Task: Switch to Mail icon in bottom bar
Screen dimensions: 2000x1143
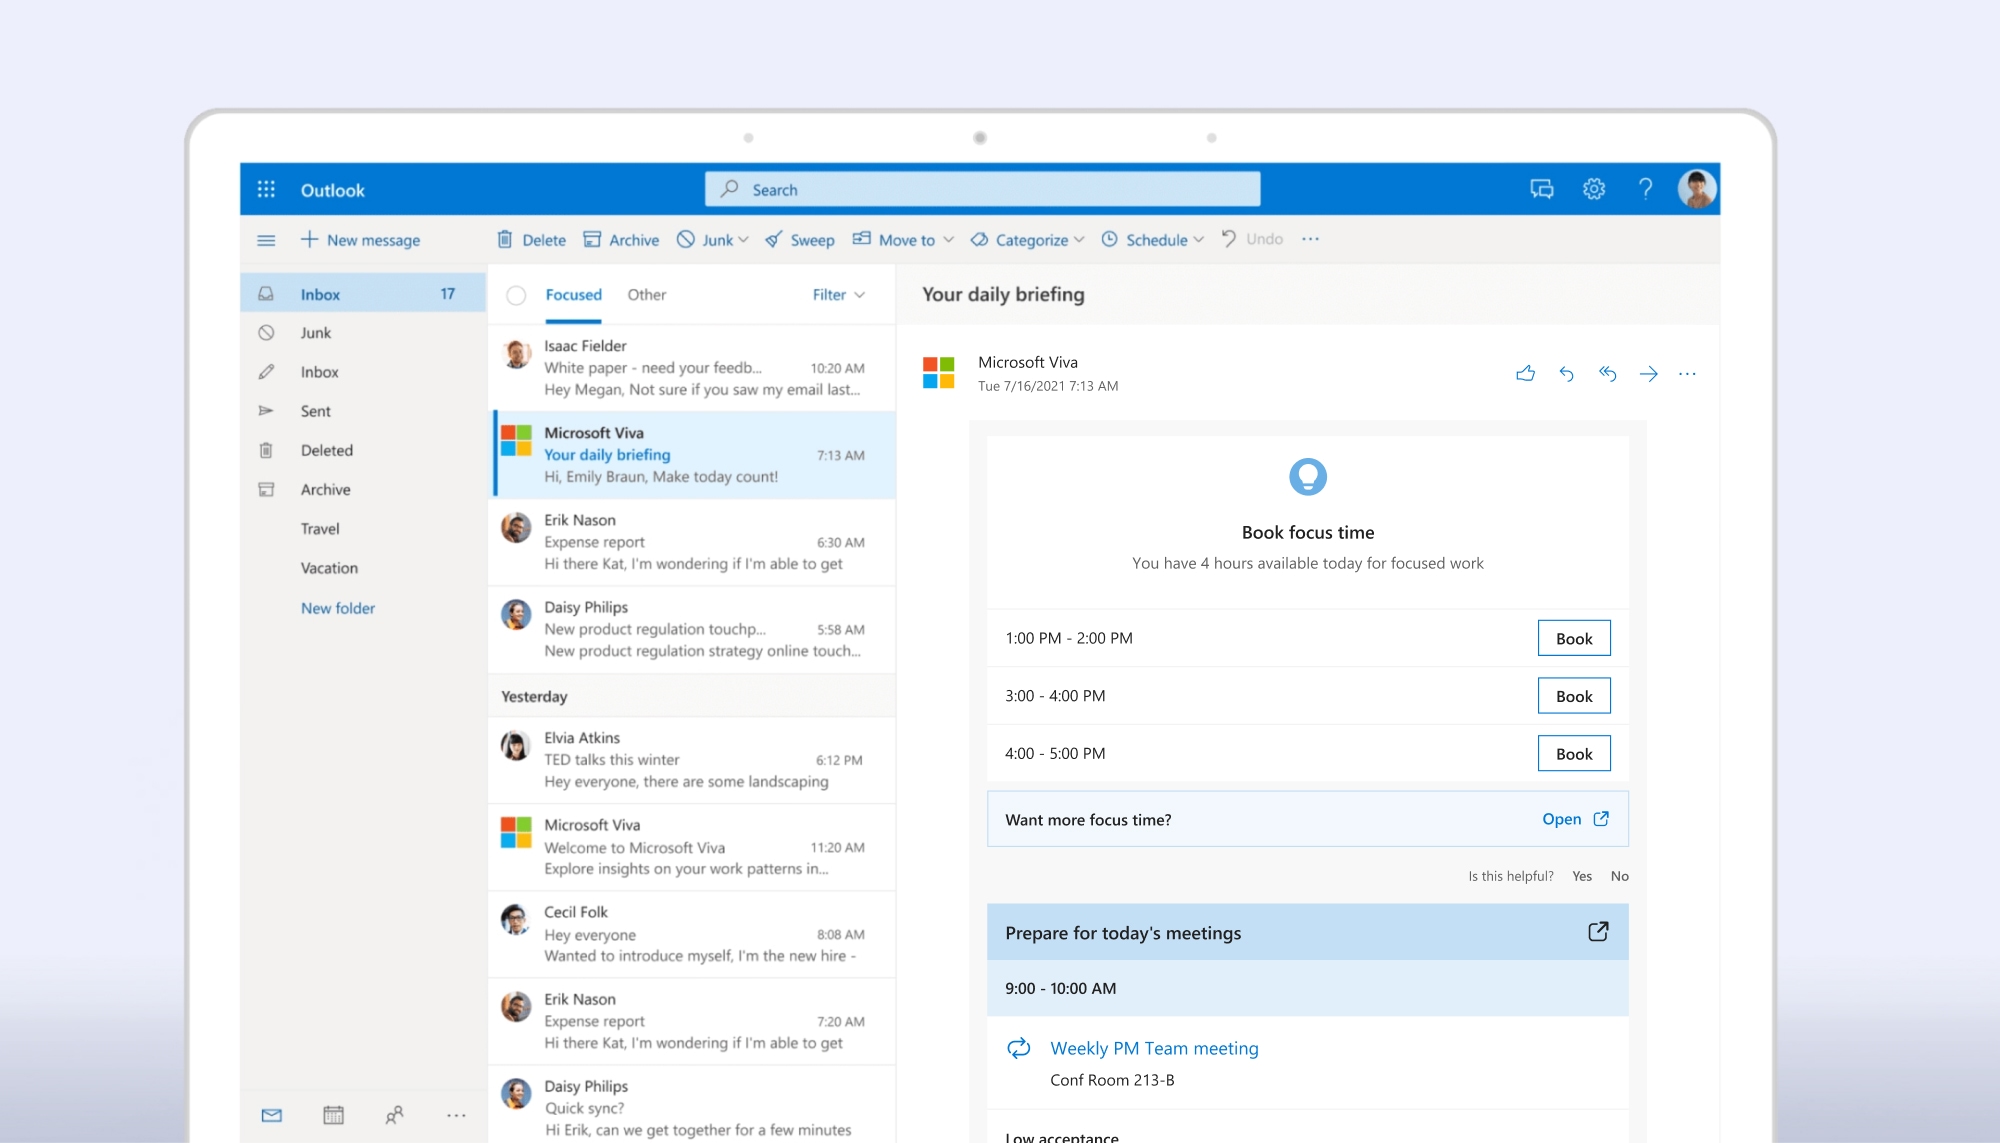Action: 271,1115
